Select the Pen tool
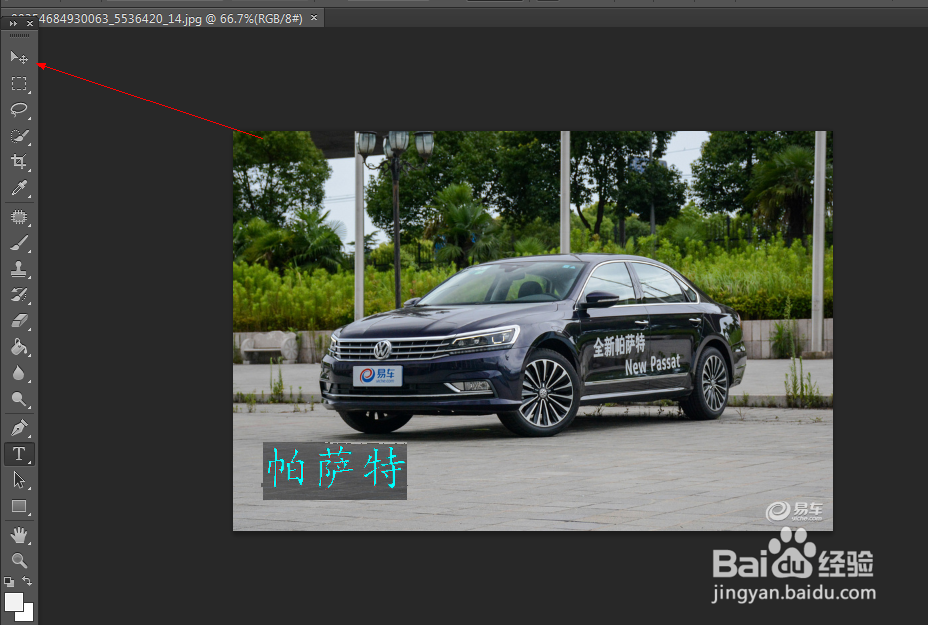The height and width of the screenshot is (625, 928). [x=19, y=427]
